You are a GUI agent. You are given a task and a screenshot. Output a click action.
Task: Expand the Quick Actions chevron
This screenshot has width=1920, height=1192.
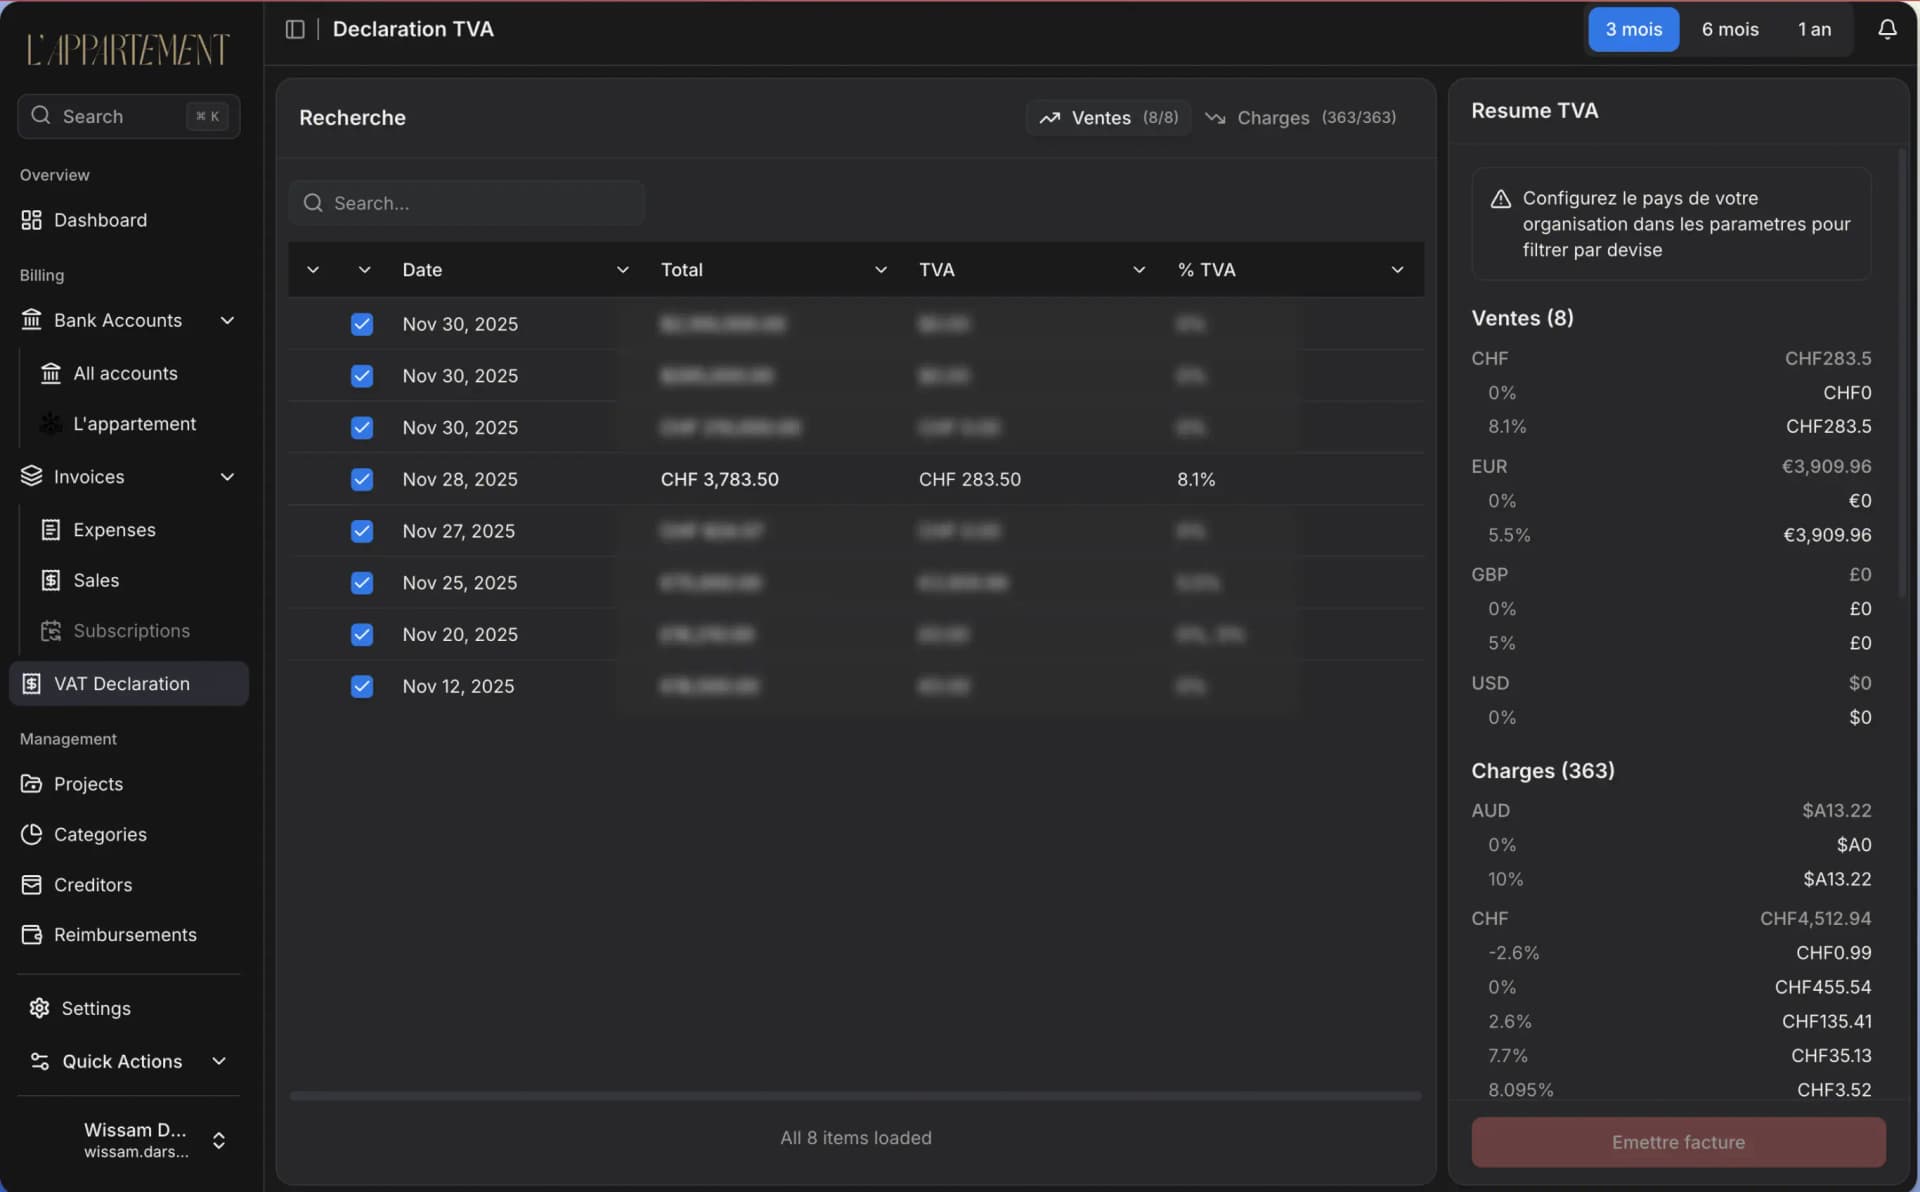(219, 1061)
